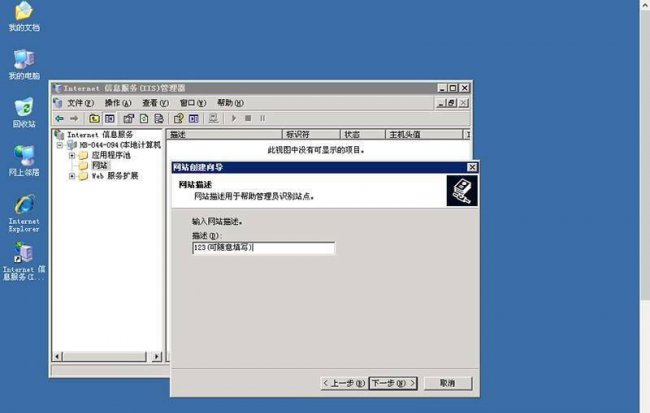The height and width of the screenshot is (413, 650).
Task: Click the action pane toggle icon beside Help
Action: tap(194, 119)
